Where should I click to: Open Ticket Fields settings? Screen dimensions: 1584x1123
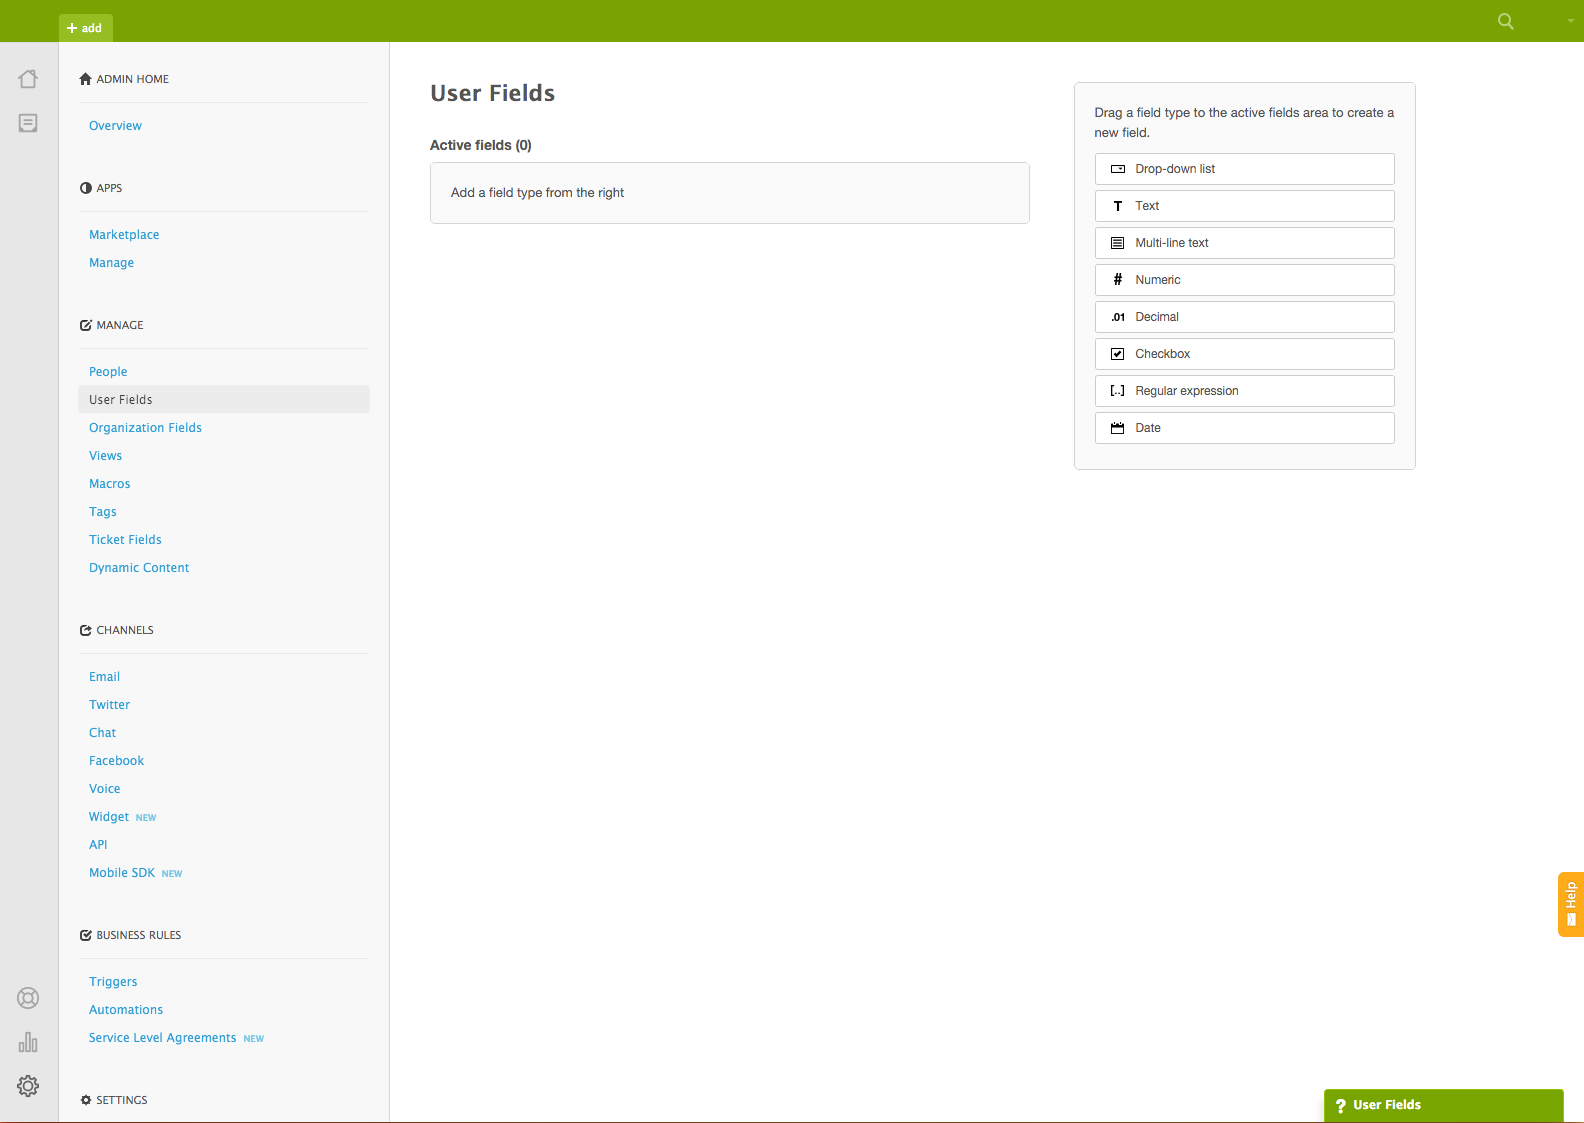(125, 540)
